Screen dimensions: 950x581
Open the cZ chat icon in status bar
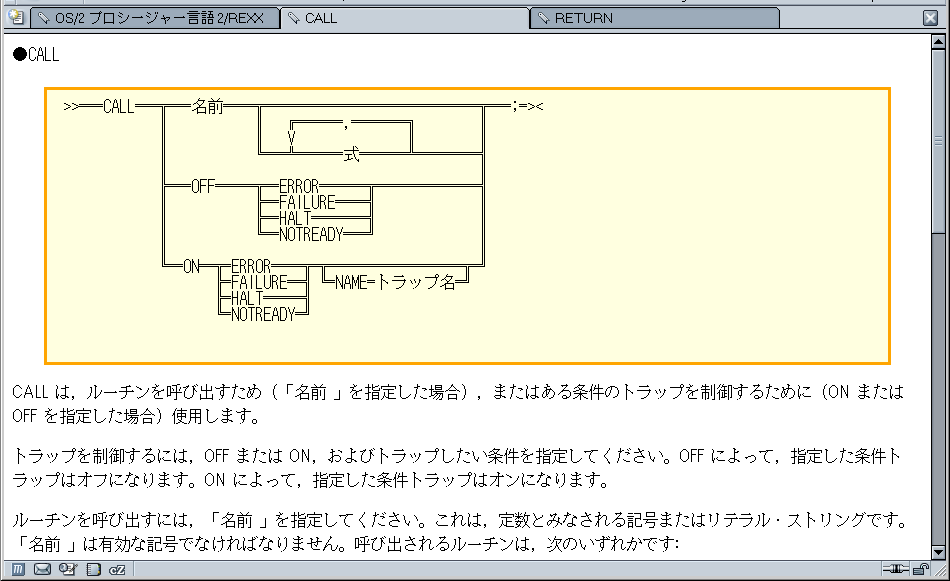tap(117, 570)
